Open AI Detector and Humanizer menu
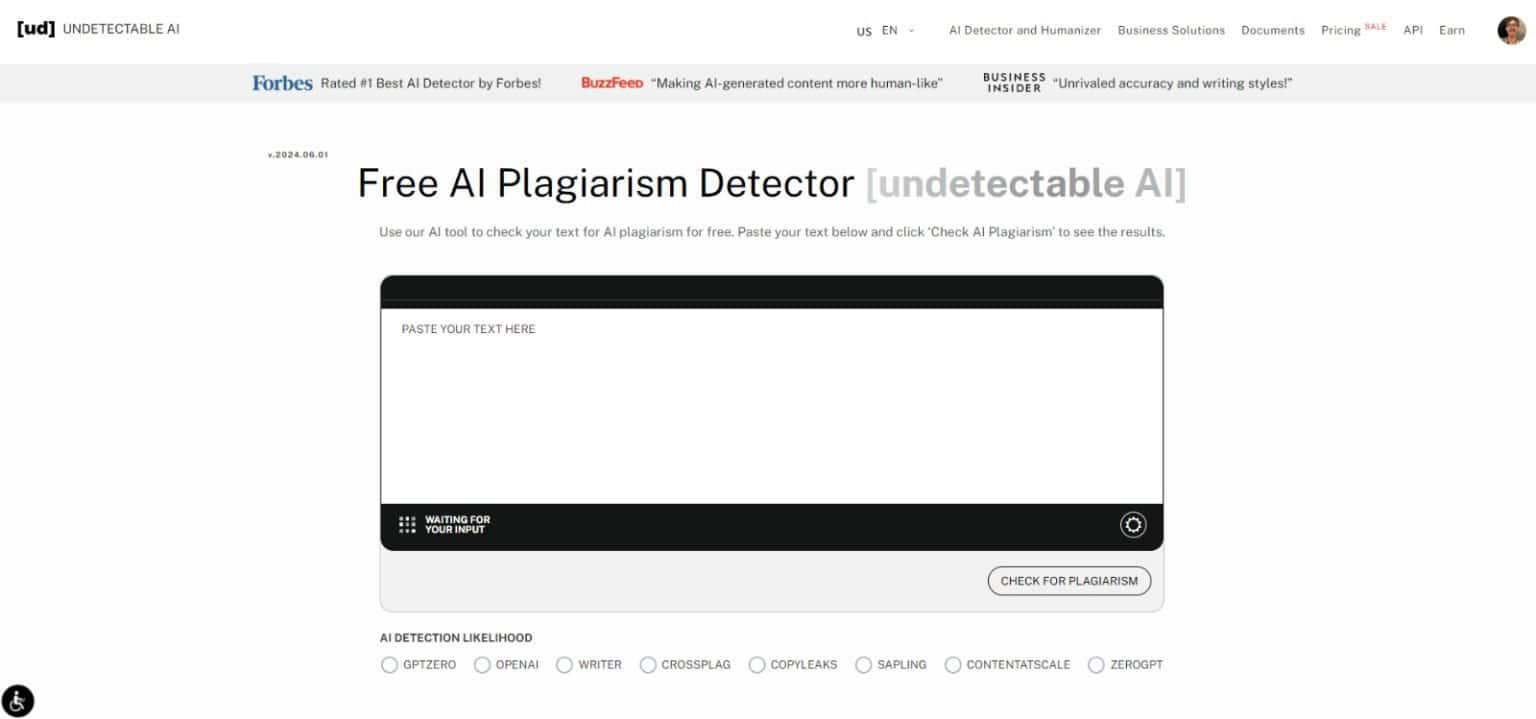The height and width of the screenshot is (719, 1536). coord(1025,31)
